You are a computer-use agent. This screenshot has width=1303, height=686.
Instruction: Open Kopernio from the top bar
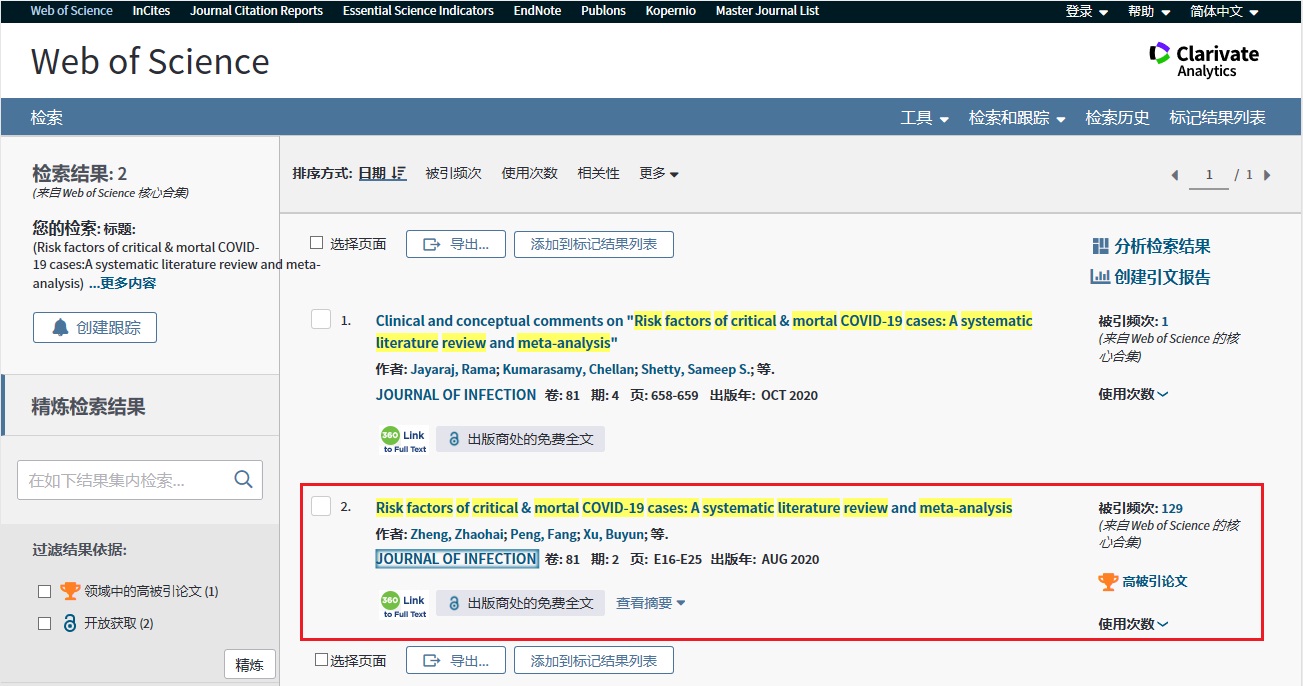pyautogui.click(x=670, y=11)
